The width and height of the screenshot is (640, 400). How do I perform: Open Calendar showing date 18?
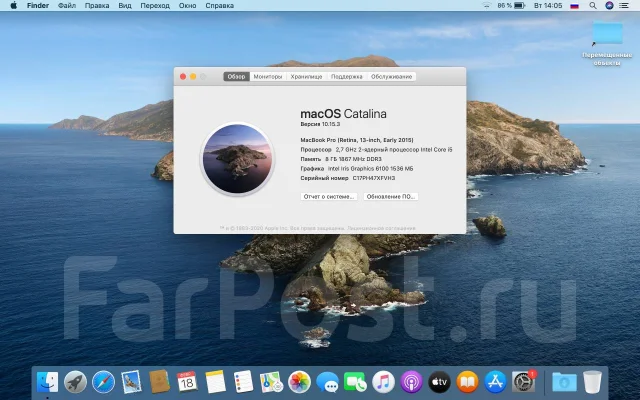[187, 382]
